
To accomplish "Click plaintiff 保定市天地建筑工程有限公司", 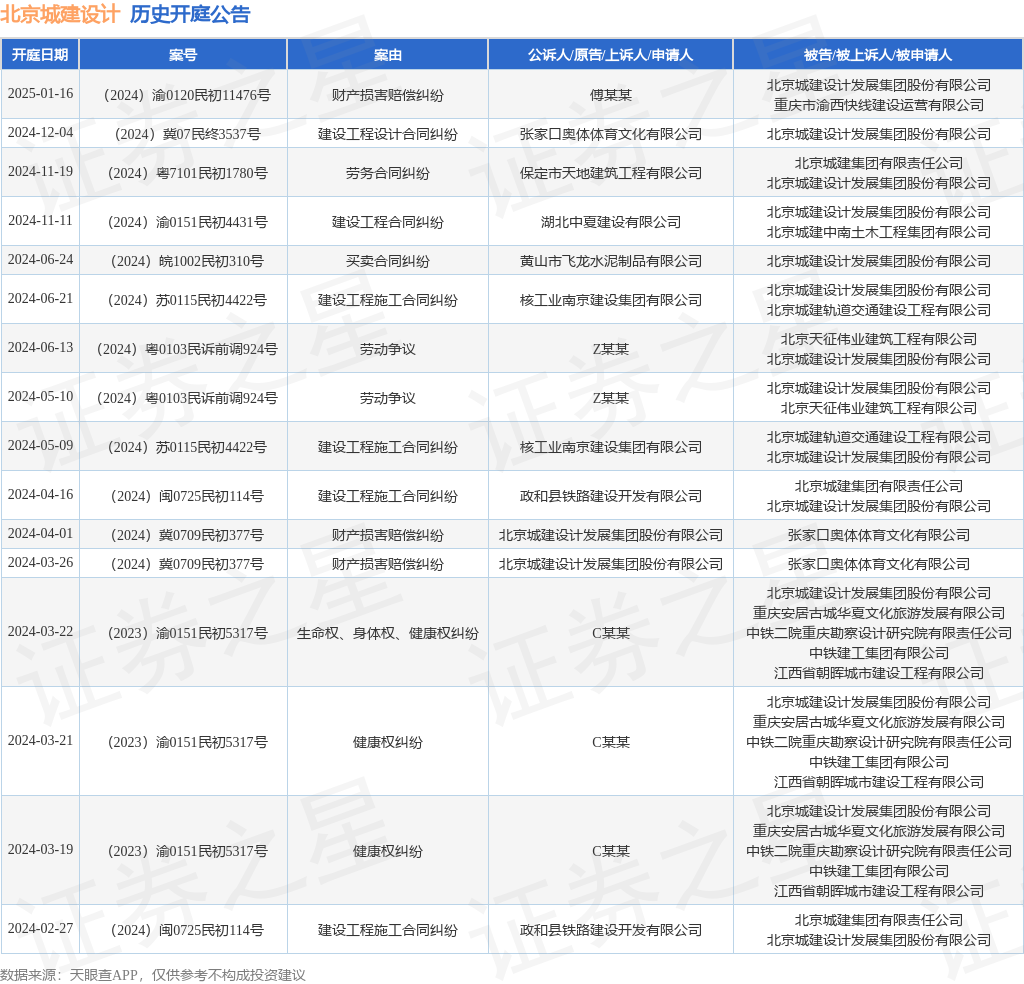I will 611,173.
